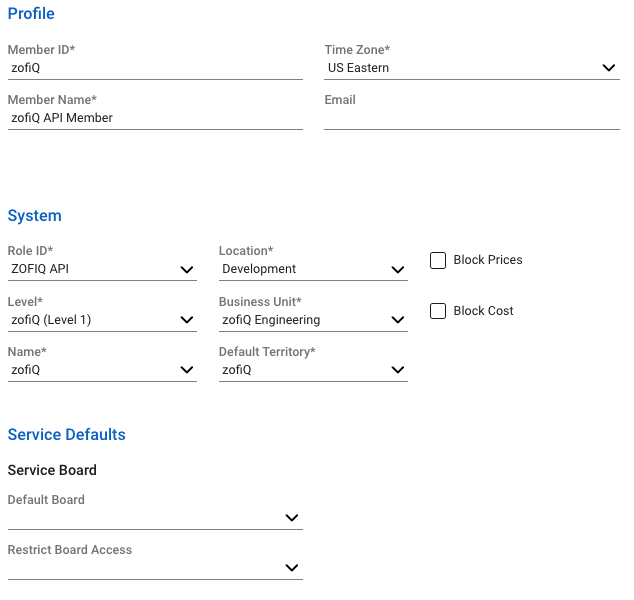This screenshot has height=600, width=634.
Task: Open the Default Territory dropdown
Action: click(313, 370)
